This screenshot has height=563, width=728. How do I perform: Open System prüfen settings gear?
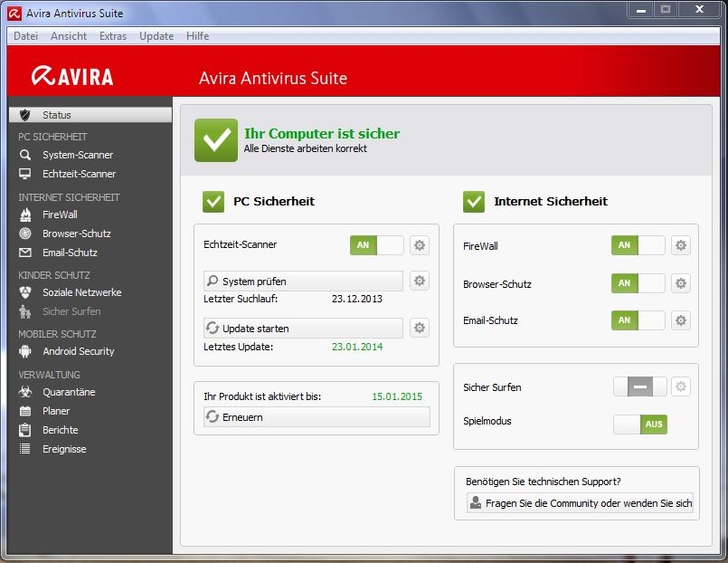419,281
